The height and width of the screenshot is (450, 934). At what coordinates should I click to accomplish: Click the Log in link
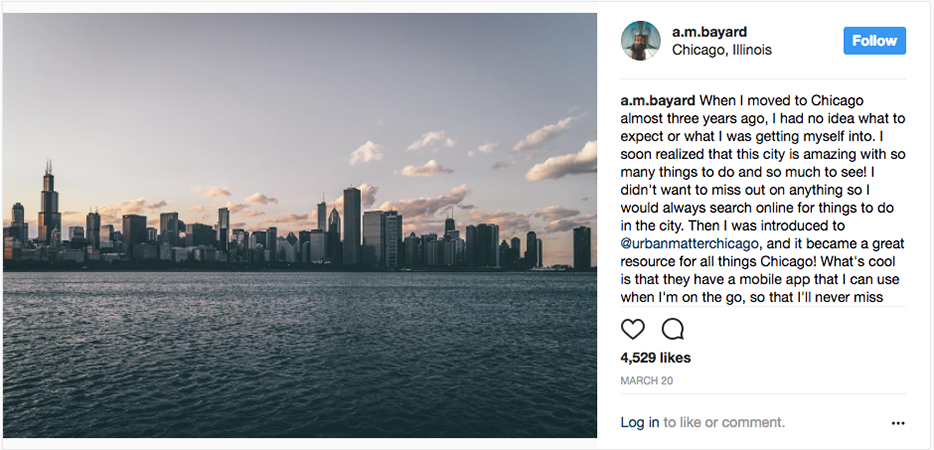click(639, 423)
